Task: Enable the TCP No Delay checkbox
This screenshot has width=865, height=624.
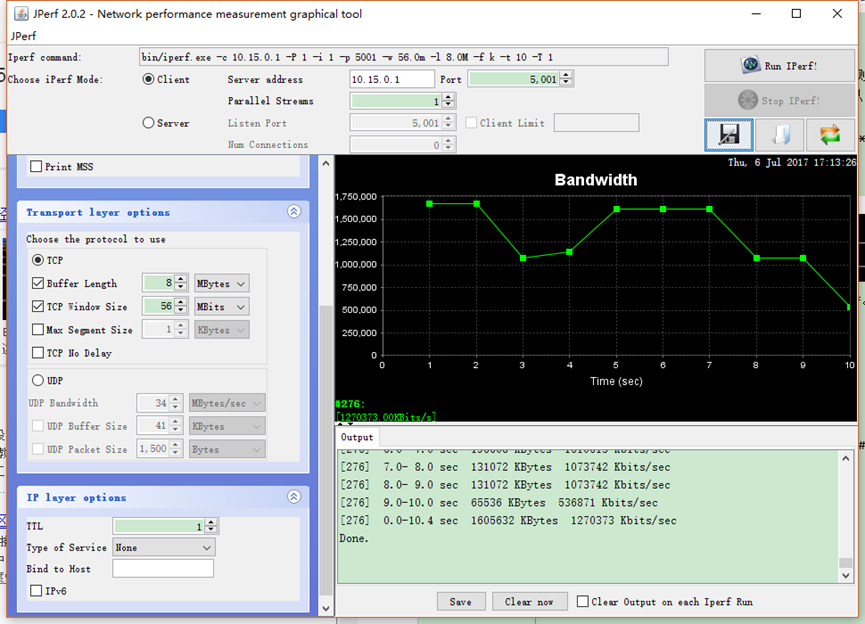Action: 38,353
